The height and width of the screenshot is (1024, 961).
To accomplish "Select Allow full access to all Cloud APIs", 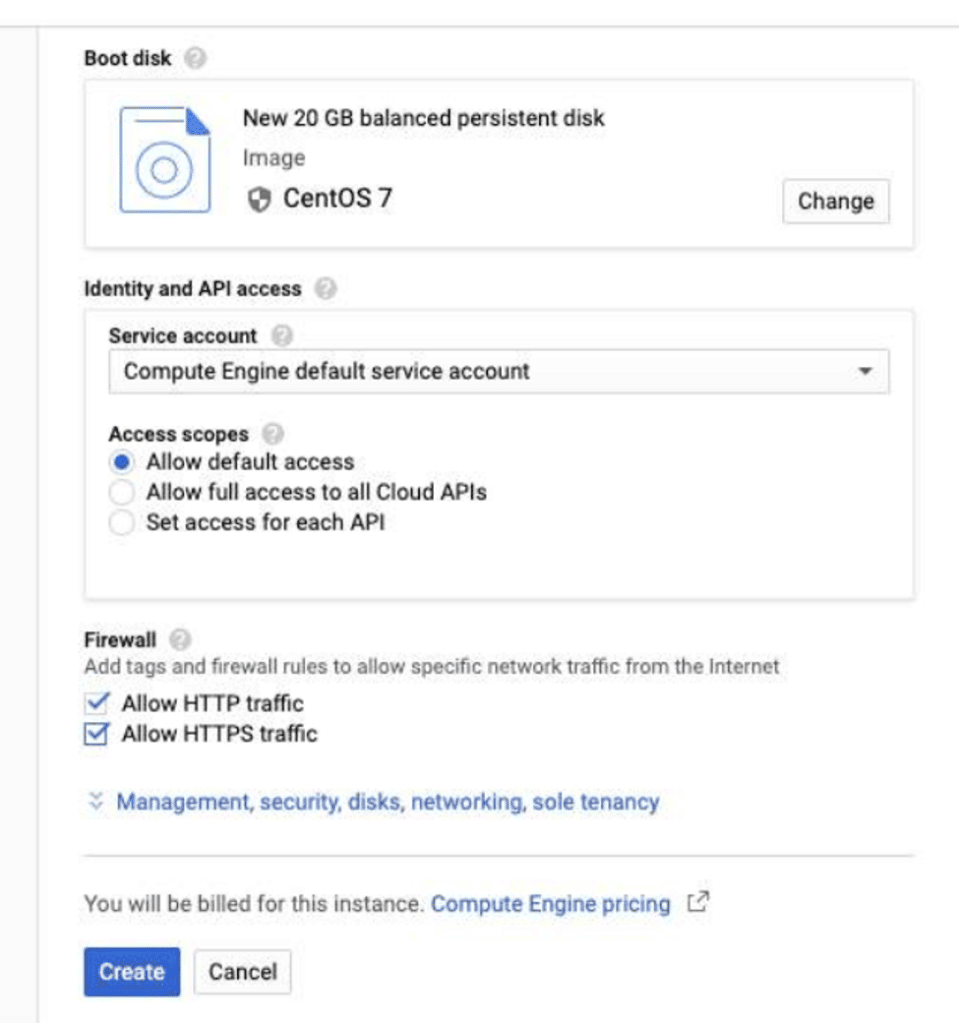I will (121, 492).
